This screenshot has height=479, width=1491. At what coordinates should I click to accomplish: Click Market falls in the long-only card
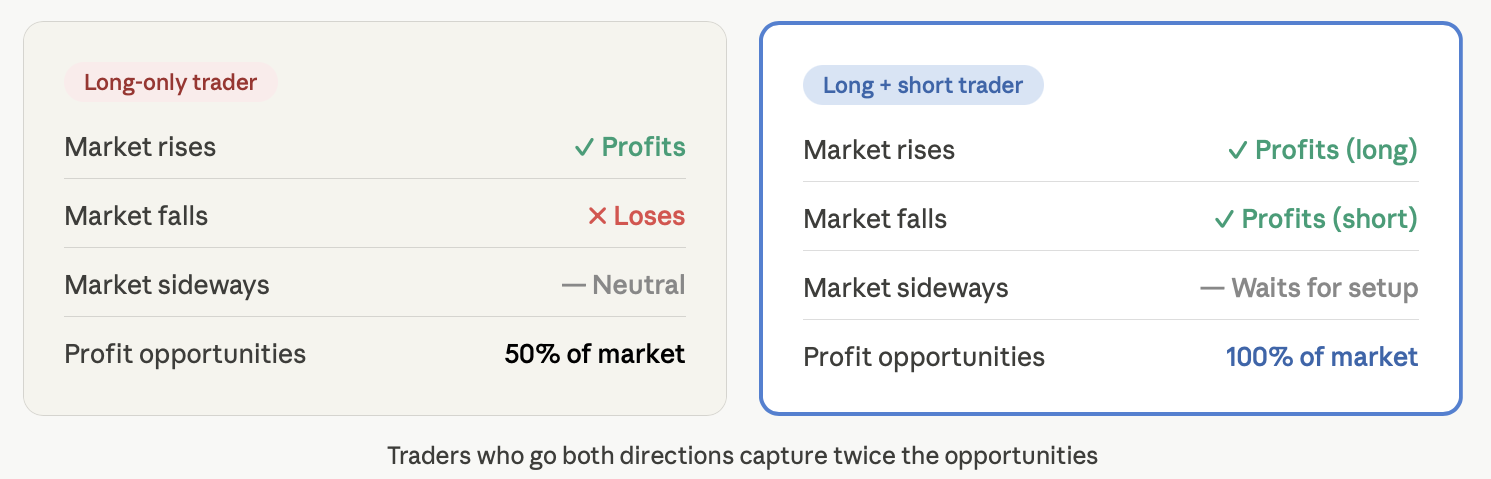point(136,216)
